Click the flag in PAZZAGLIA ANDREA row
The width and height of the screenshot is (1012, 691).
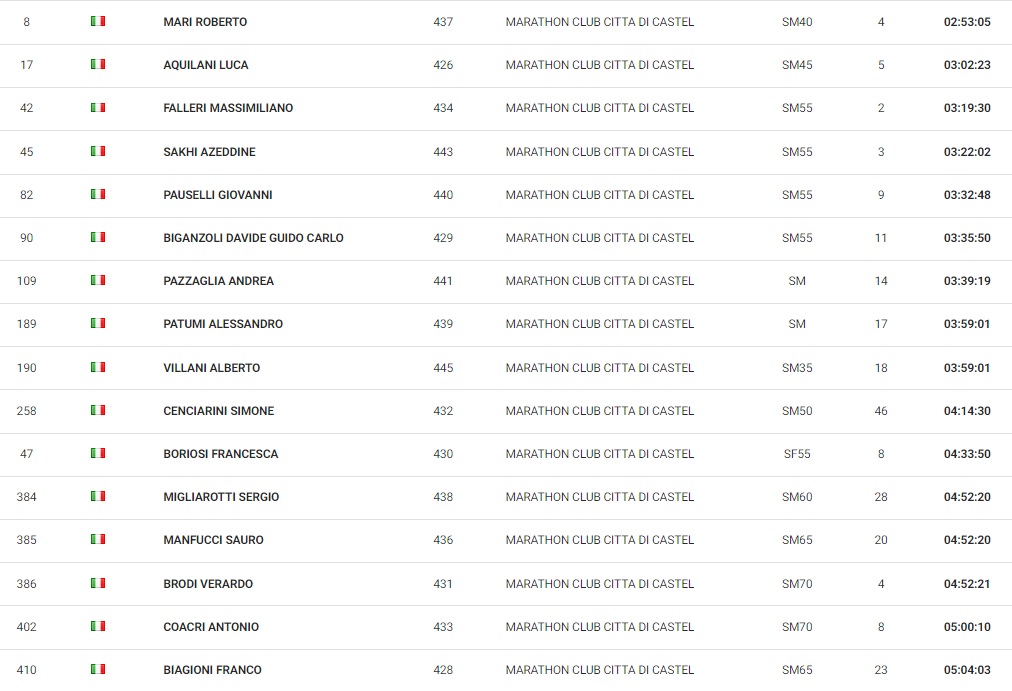tap(98, 280)
